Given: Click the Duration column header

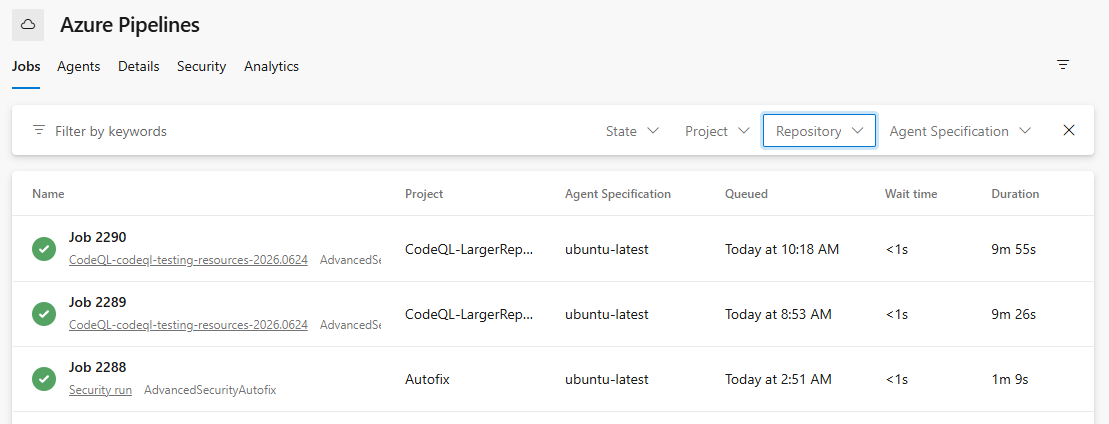Looking at the screenshot, I should [1015, 193].
